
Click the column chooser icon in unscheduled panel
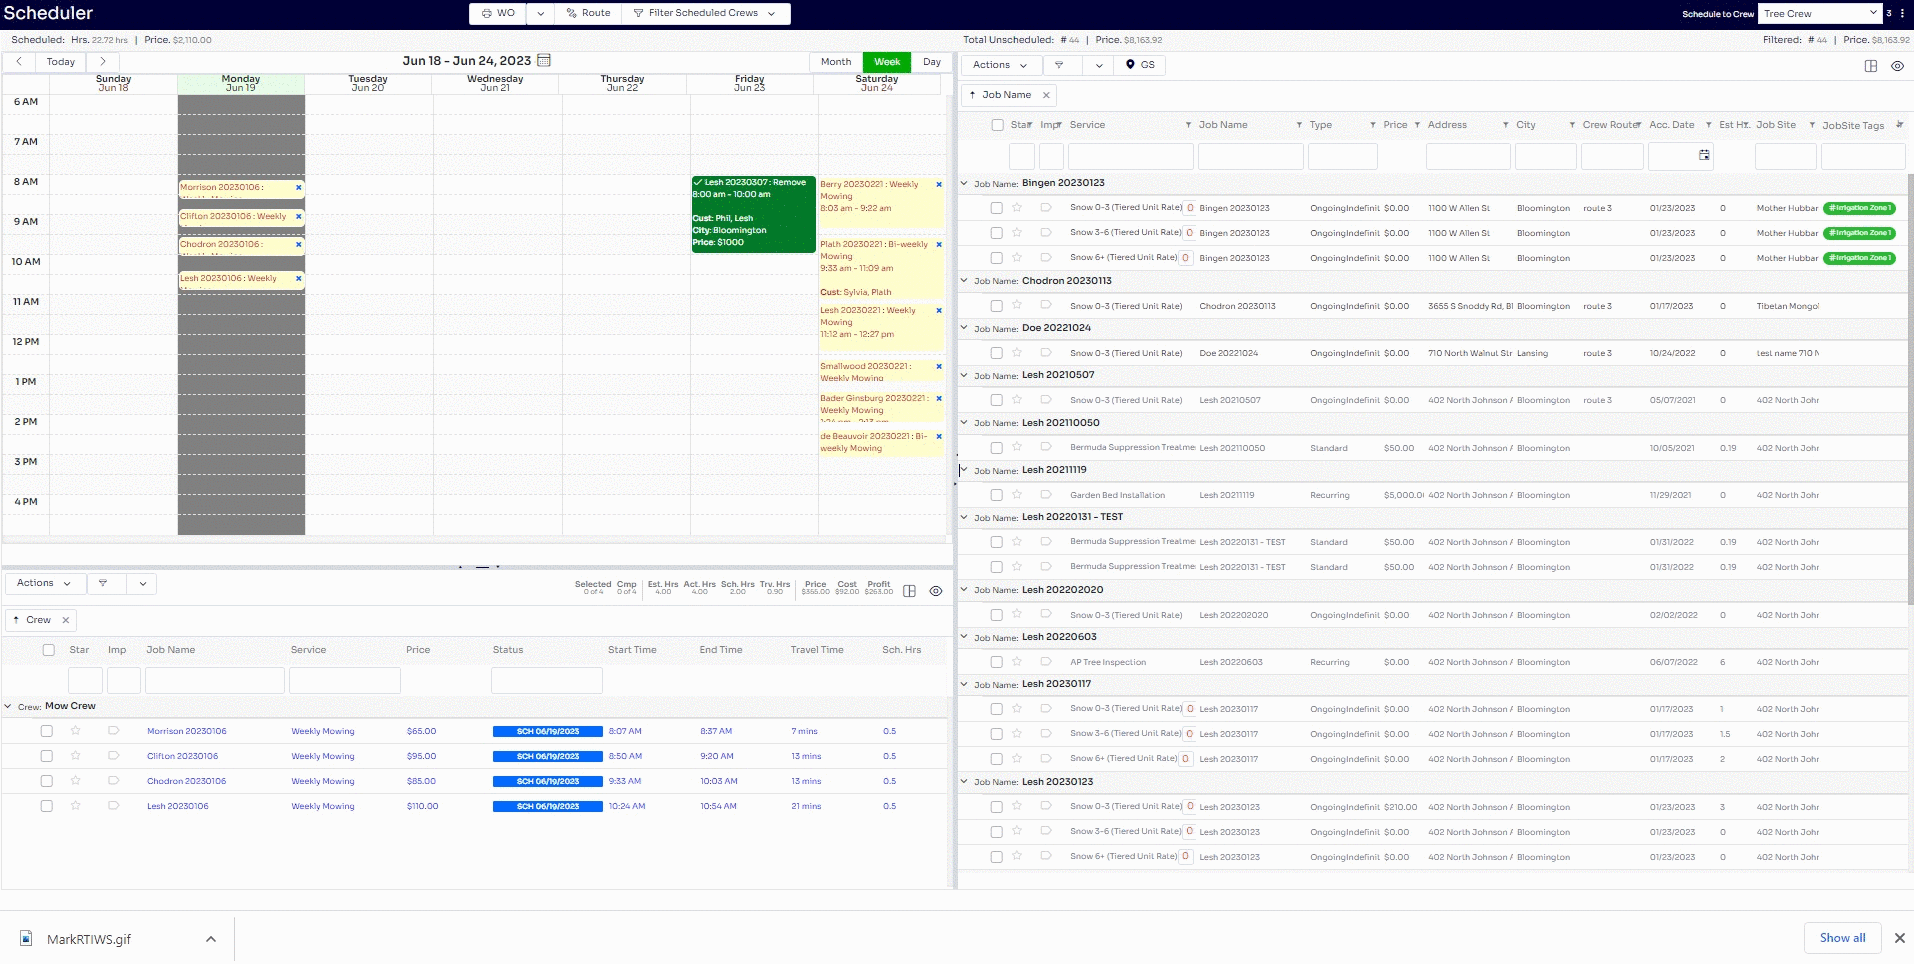(1870, 66)
